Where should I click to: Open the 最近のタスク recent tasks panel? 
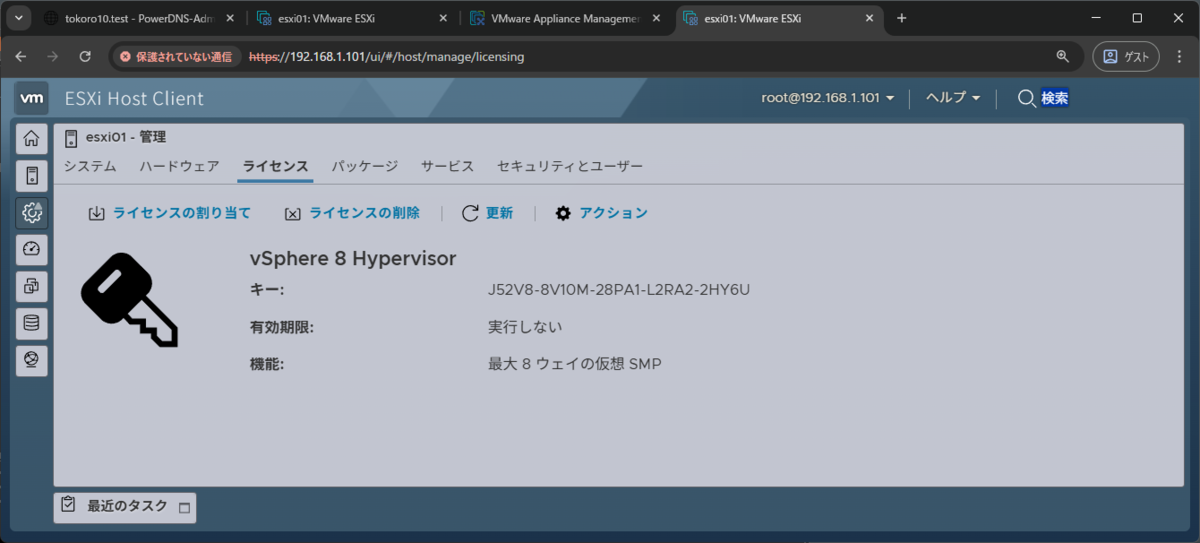tap(125, 507)
